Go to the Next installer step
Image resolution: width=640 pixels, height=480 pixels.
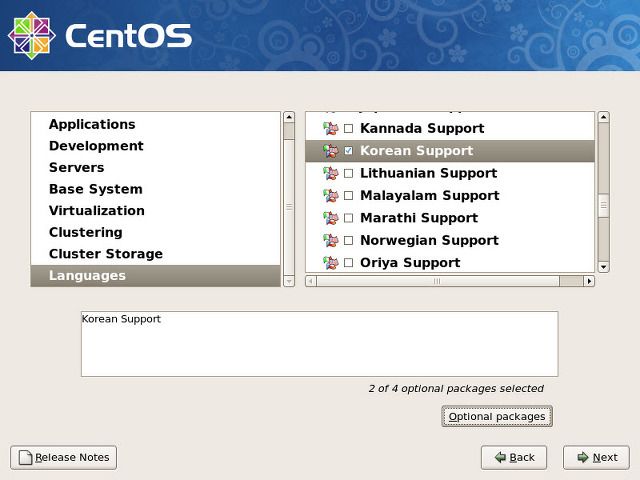click(596, 458)
